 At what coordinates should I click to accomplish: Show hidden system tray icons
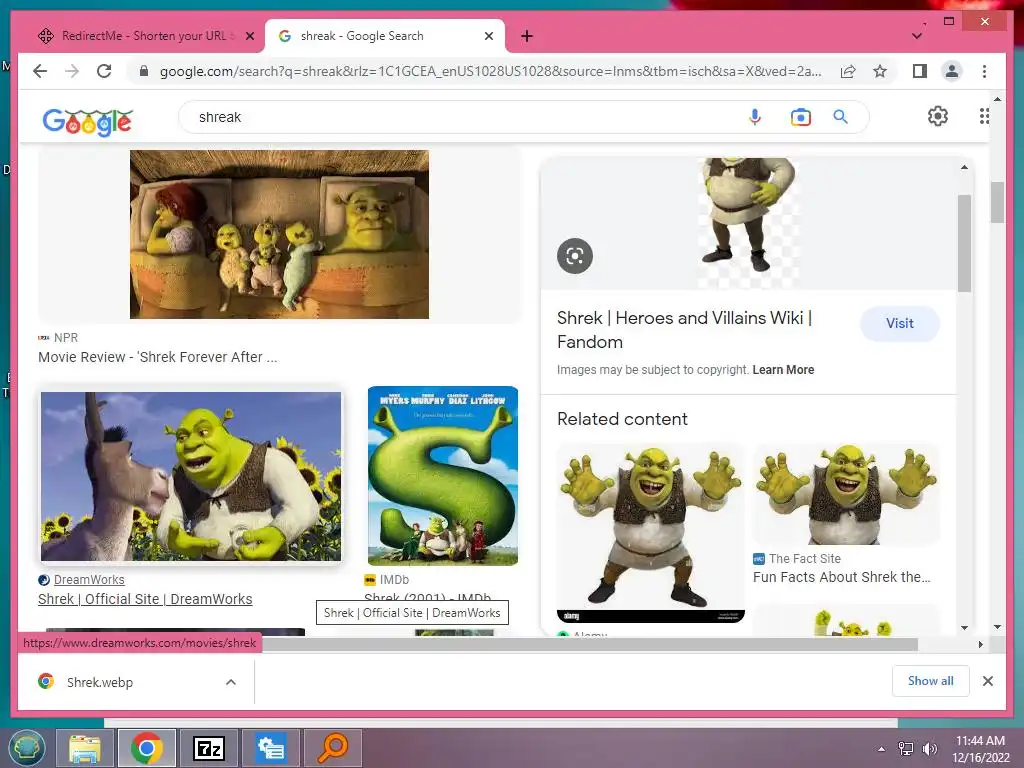click(882, 749)
